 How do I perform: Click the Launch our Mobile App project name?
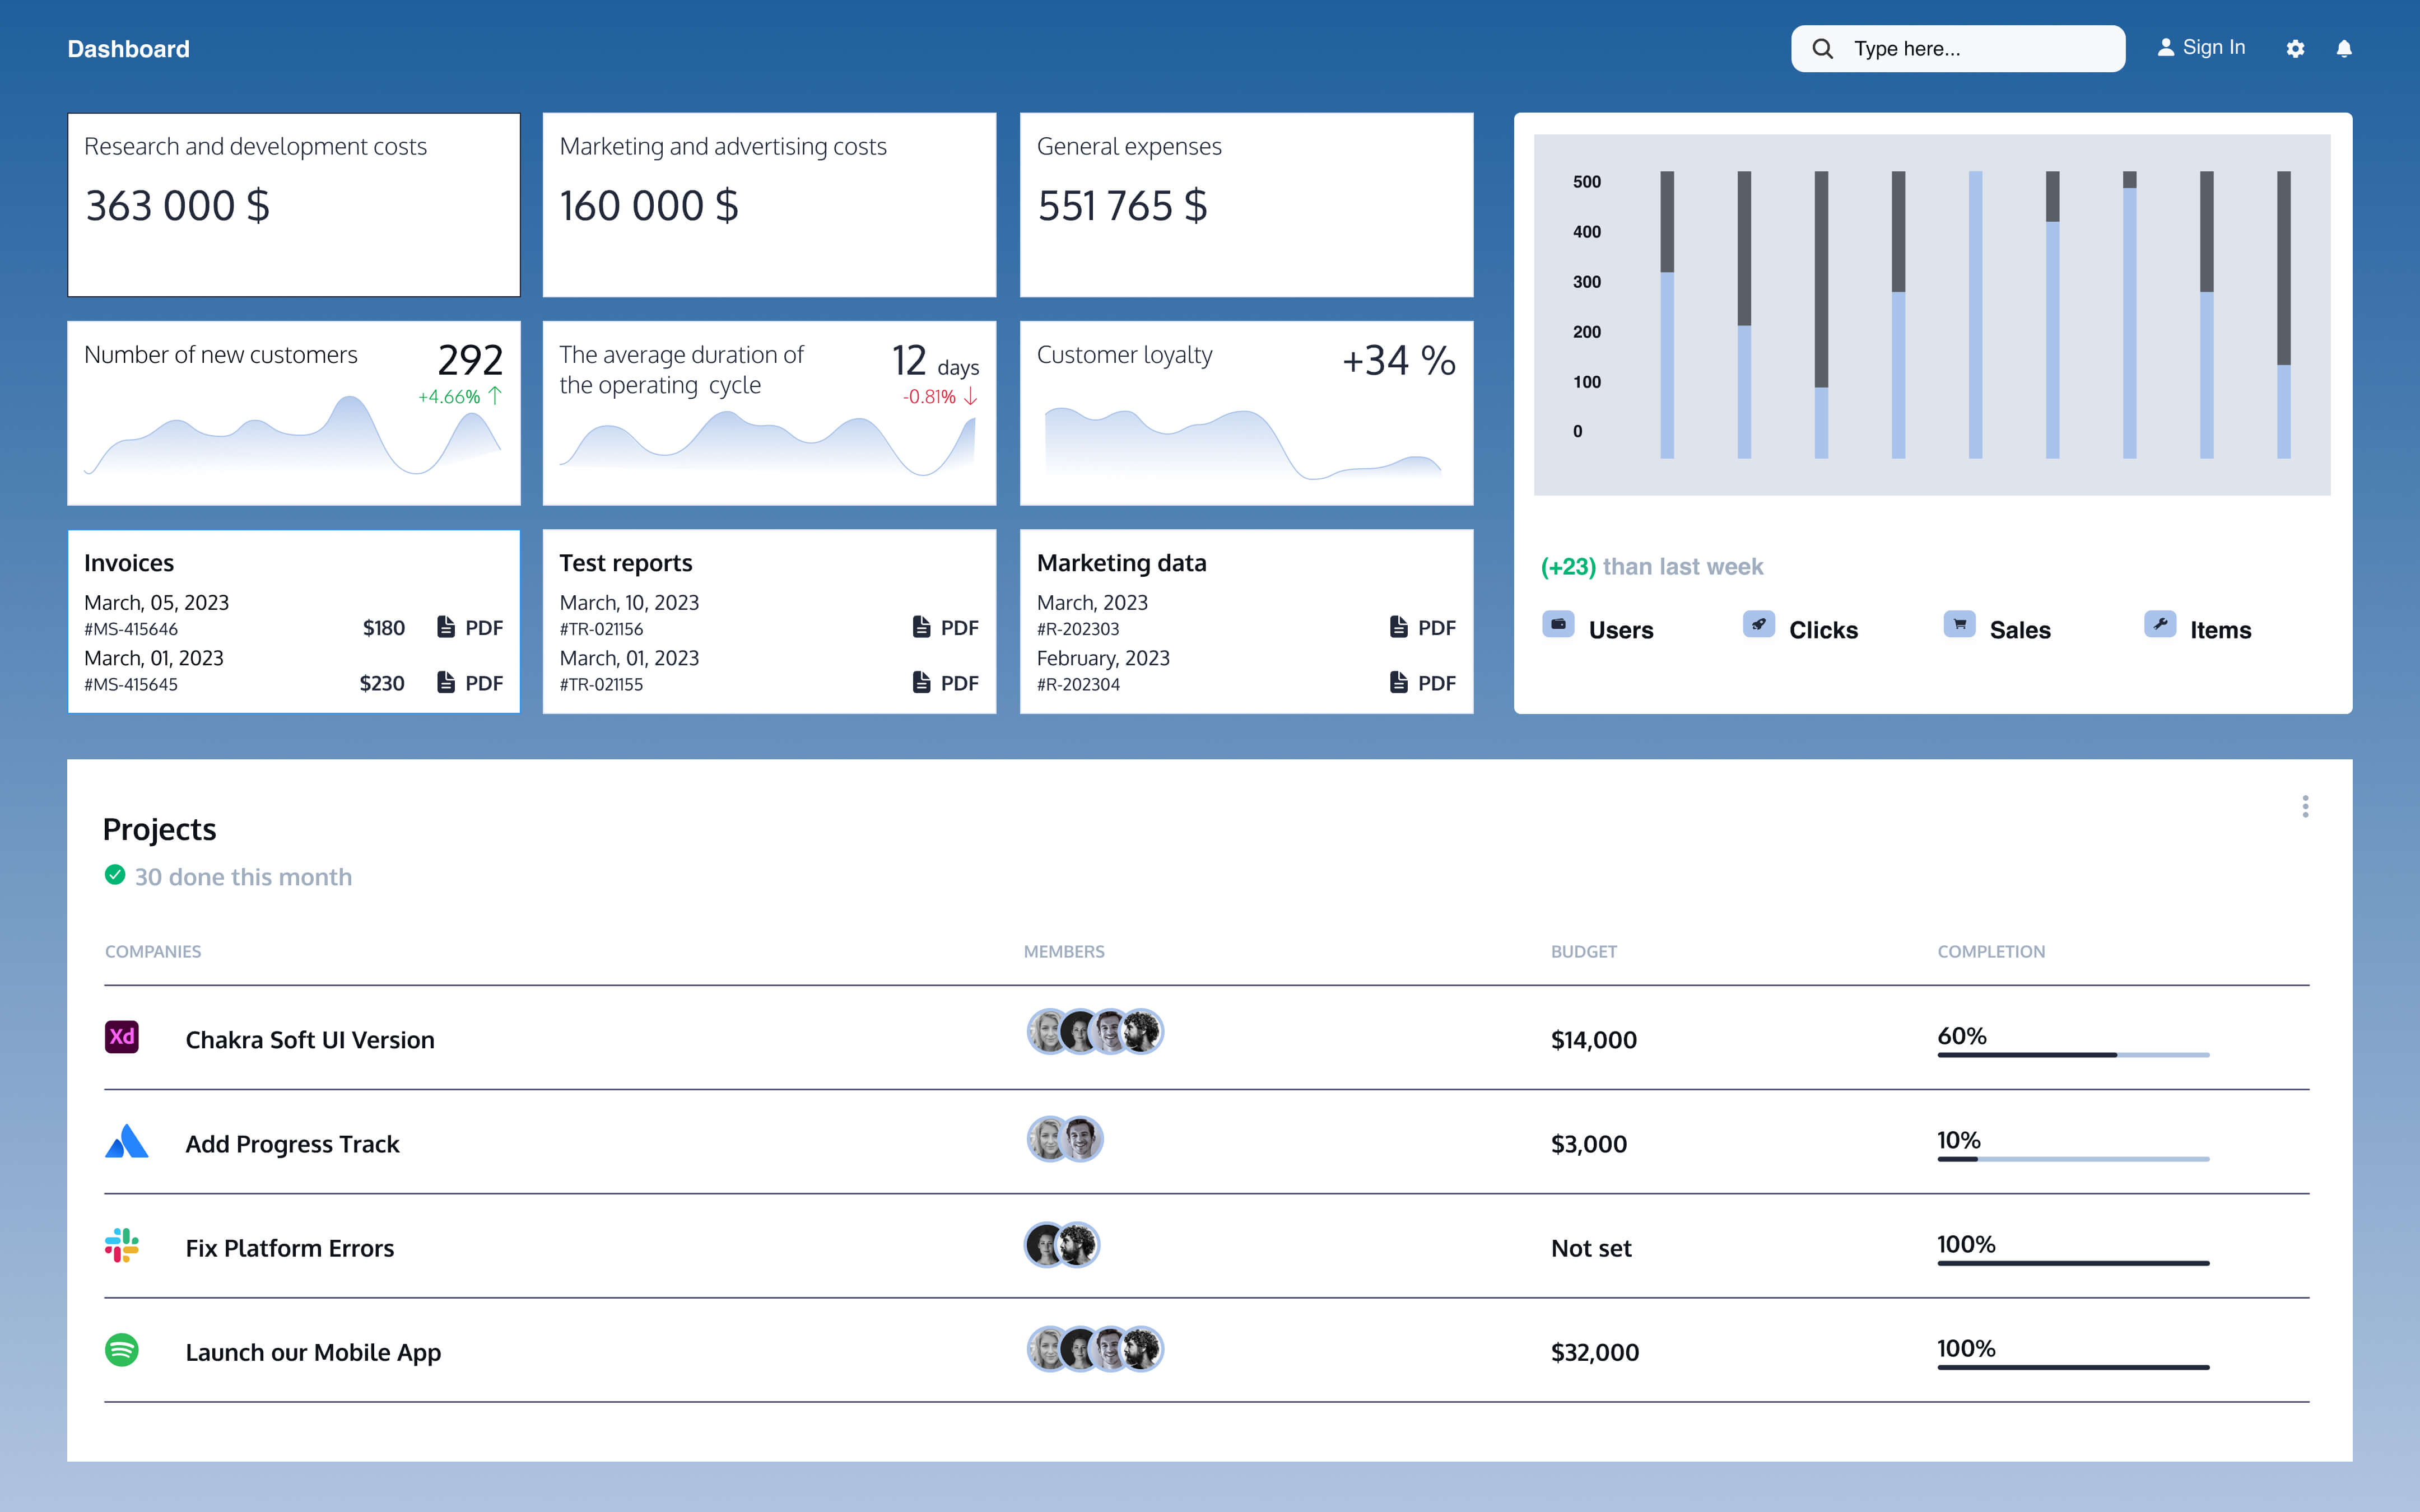click(x=313, y=1352)
